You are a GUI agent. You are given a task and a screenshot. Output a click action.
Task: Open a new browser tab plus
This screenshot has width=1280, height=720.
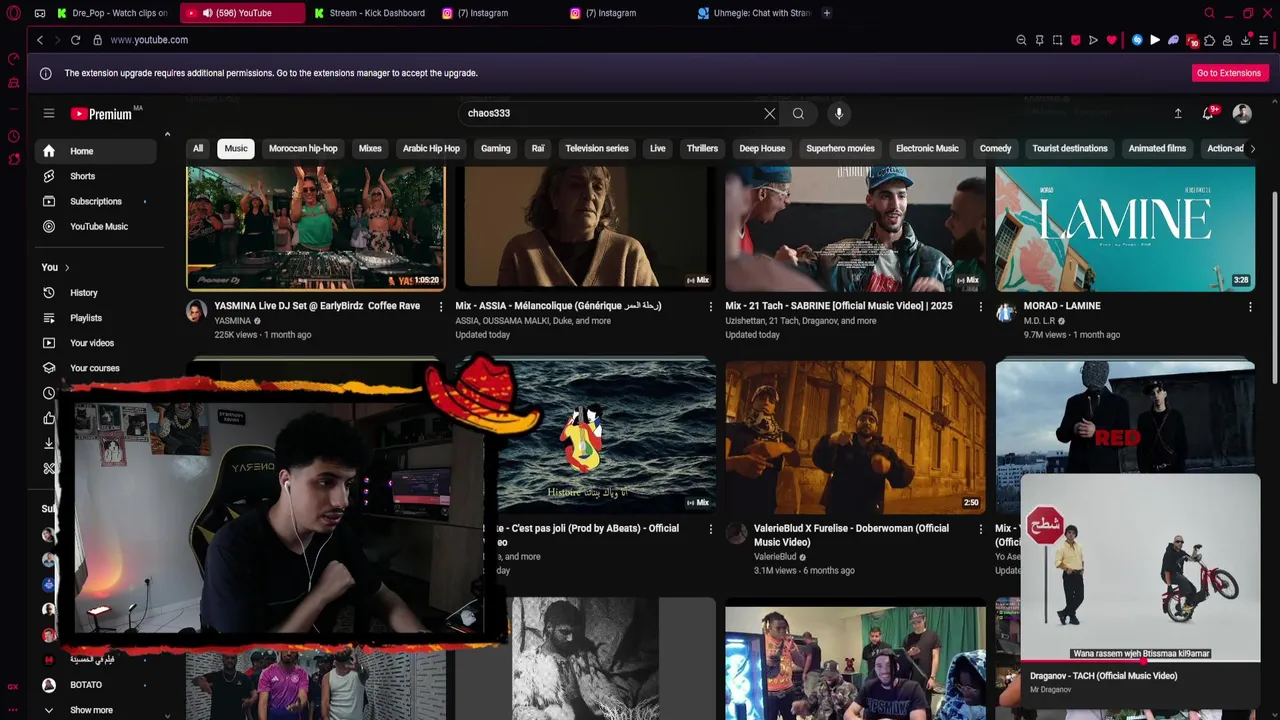(827, 13)
